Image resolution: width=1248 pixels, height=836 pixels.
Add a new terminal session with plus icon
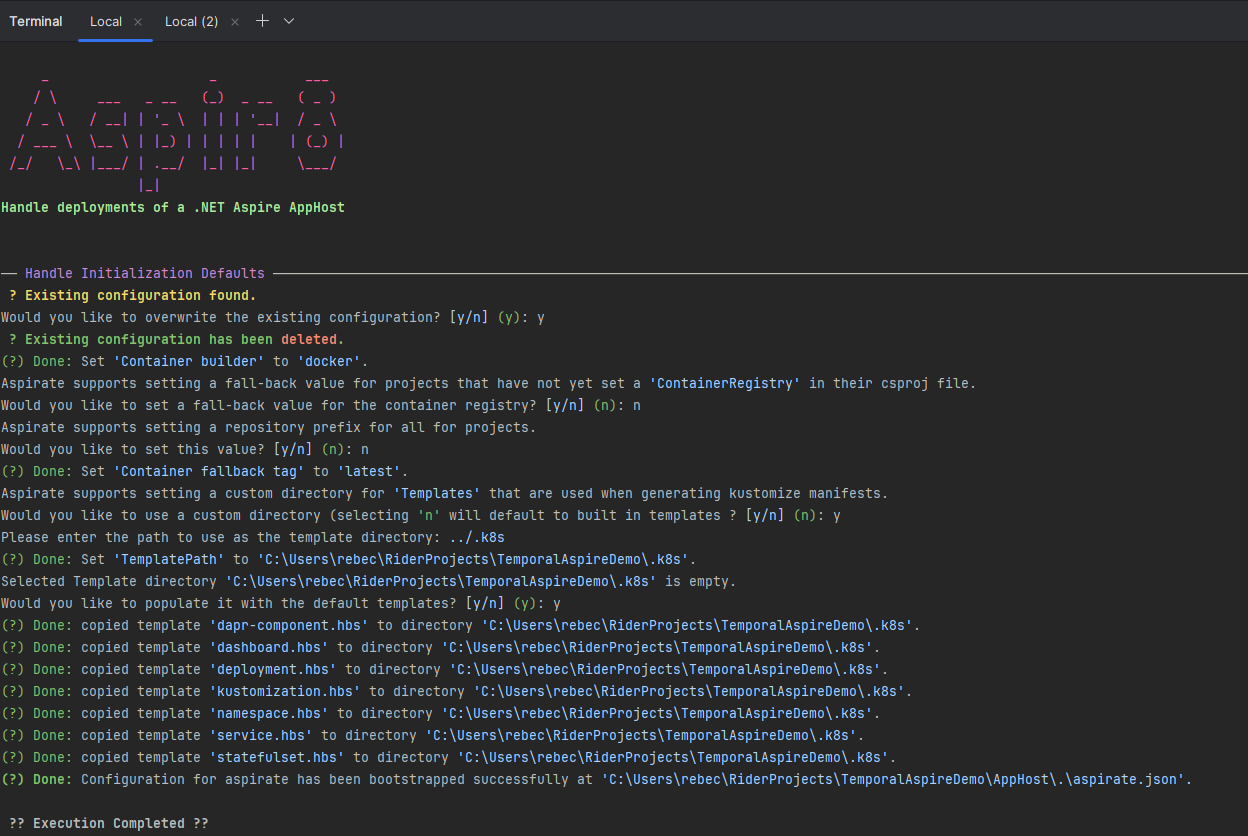[263, 21]
